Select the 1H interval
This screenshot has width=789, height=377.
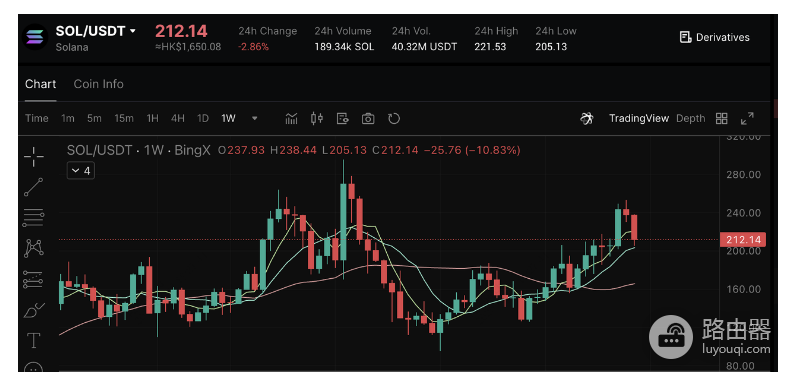coord(152,119)
